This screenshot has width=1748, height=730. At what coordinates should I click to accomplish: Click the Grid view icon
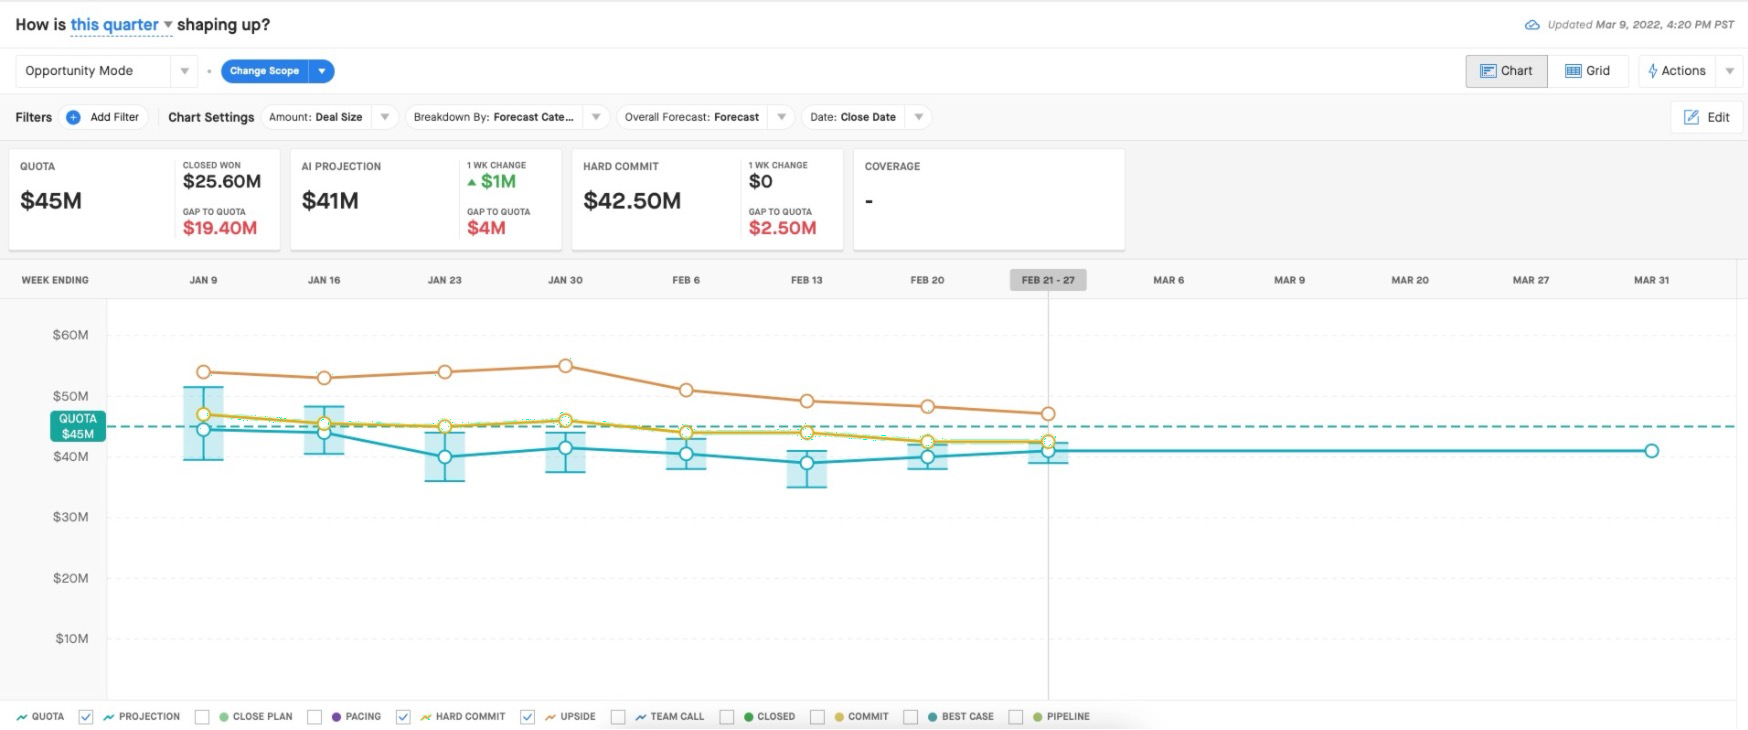1573,71
